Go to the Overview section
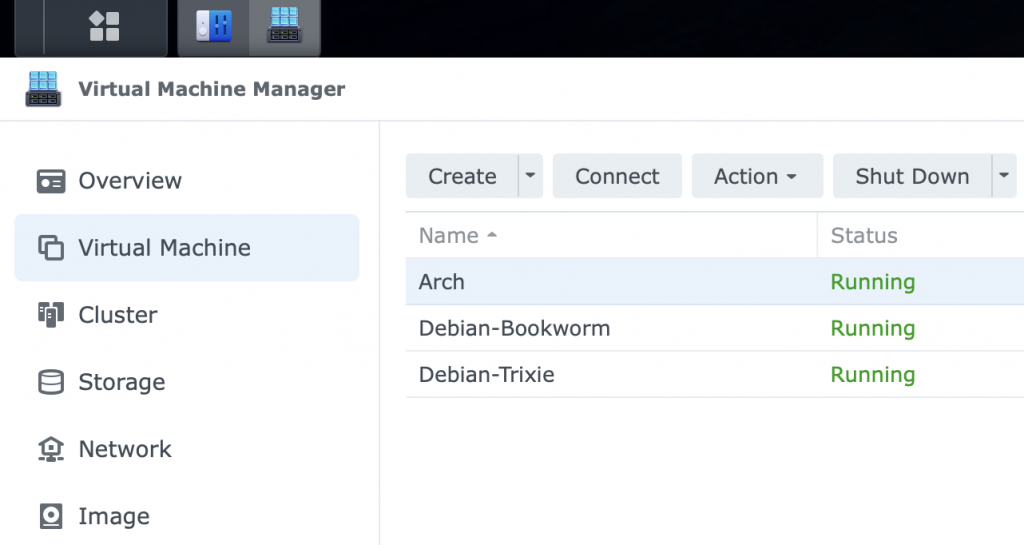Image resolution: width=1024 pixels, height=545 pixels. click(x=130, y=181)
